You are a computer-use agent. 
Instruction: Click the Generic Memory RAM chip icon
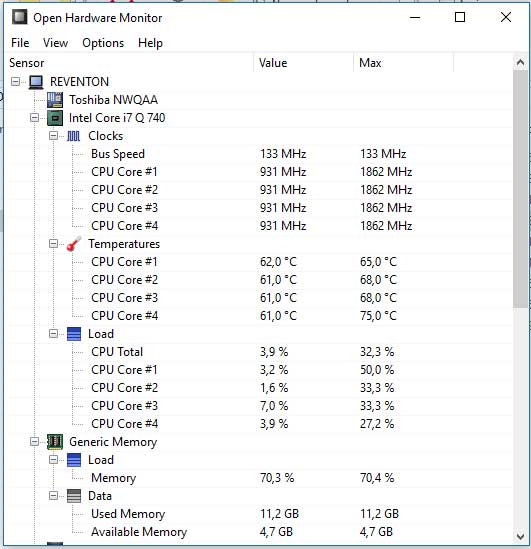[55, 442]
